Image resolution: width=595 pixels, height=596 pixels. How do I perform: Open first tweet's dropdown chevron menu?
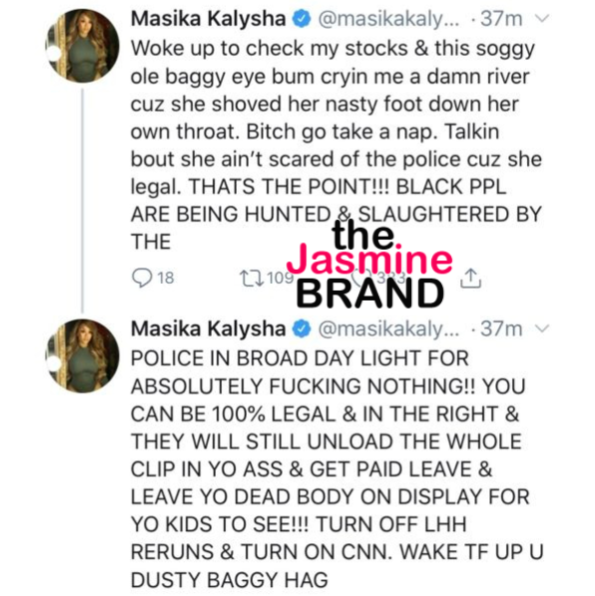pos(544,18)
